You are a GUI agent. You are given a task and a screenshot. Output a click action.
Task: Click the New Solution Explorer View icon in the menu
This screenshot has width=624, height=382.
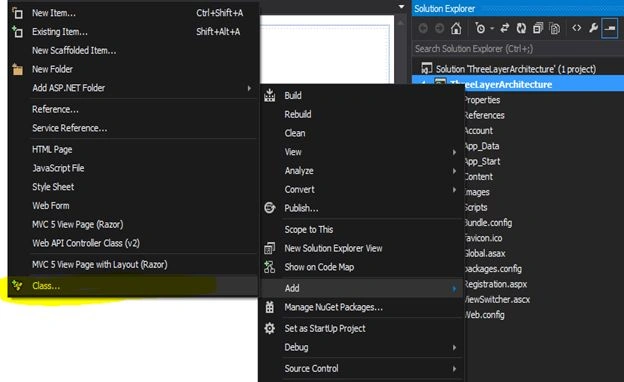coord(269,248)
